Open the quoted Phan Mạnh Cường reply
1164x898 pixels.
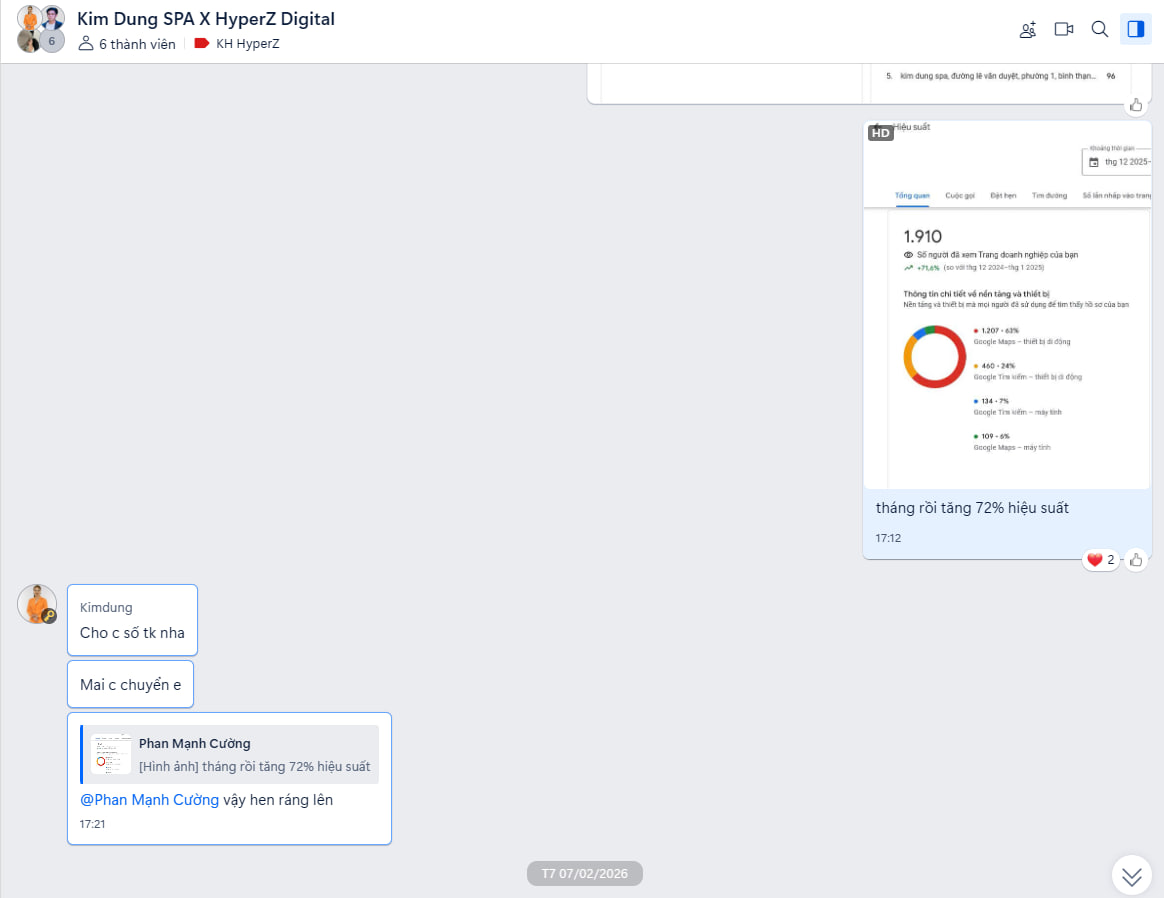point(254,755)
